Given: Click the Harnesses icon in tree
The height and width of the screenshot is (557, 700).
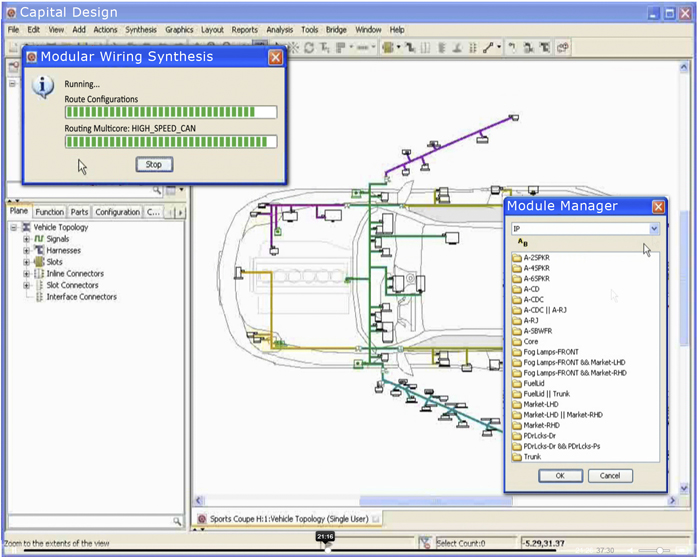Looking at the screenshot, I should point(39,250).
